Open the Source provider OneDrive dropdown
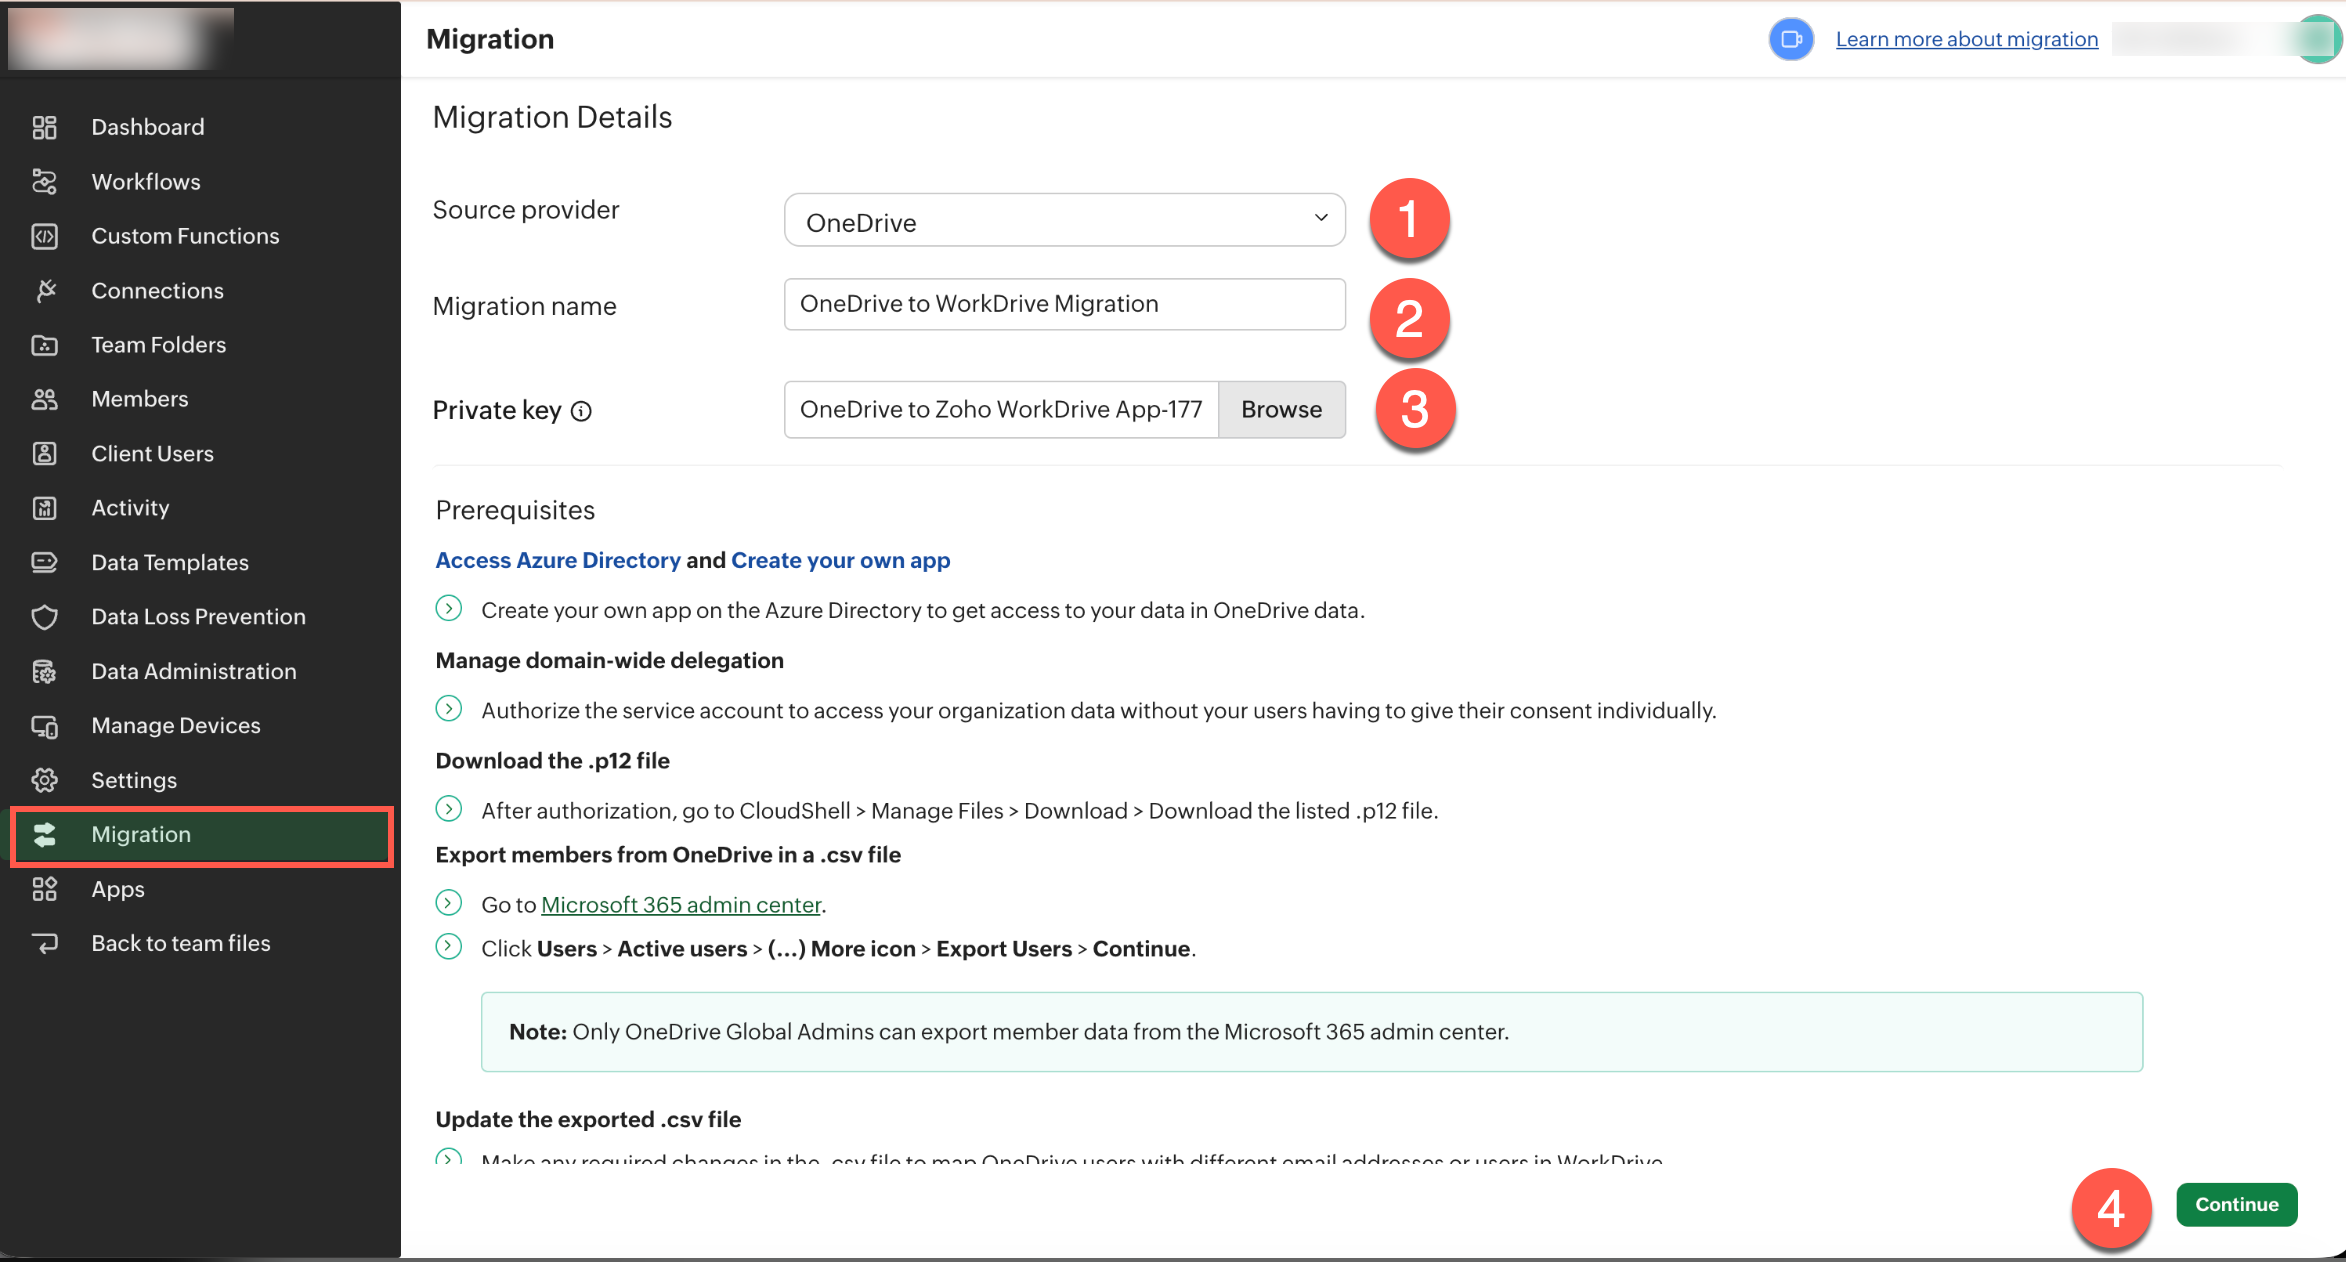Screen dimensions: 2346x1262 pyautogui.click(x=1064, y=221)
